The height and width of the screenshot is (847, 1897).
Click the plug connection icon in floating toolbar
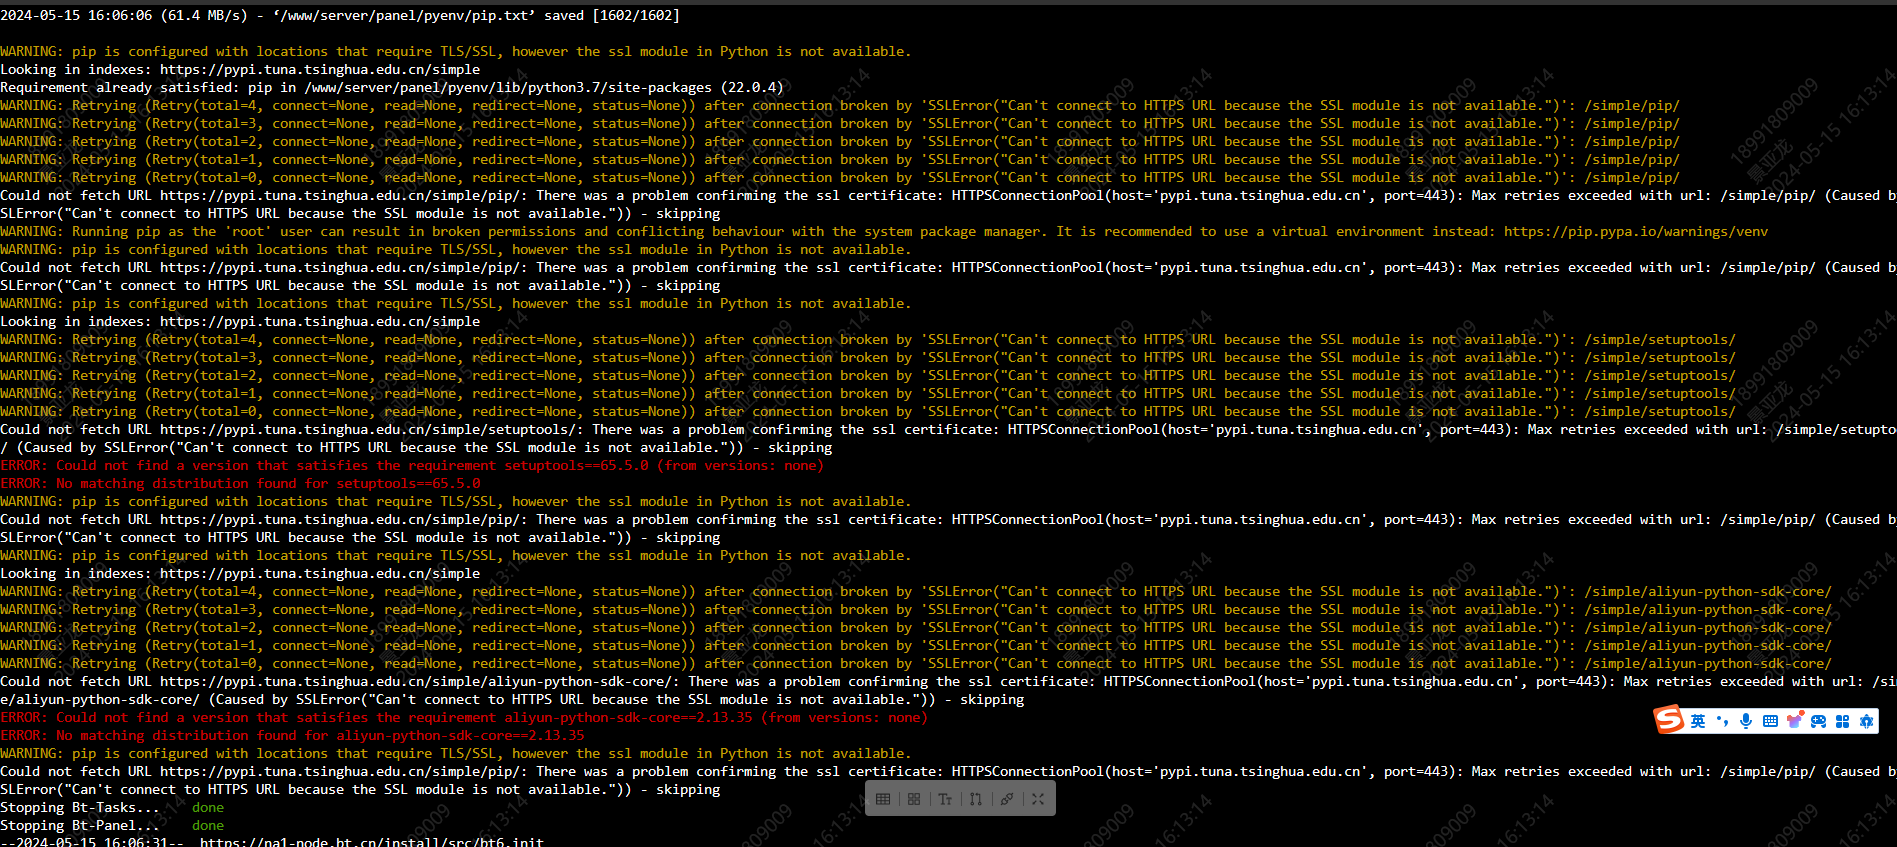point(1007,799)
